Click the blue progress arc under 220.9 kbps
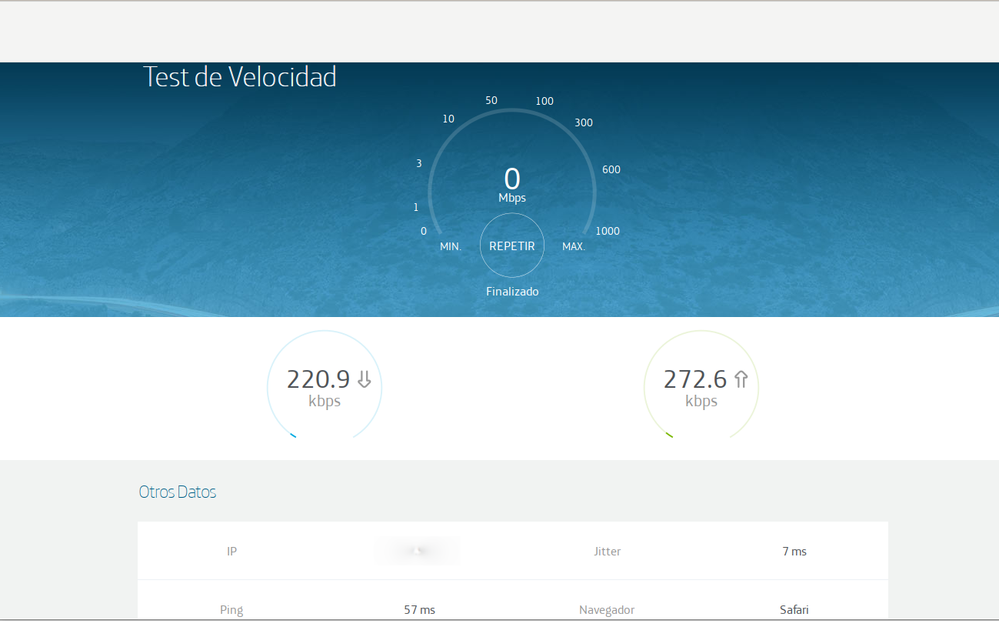 point(294,436)
